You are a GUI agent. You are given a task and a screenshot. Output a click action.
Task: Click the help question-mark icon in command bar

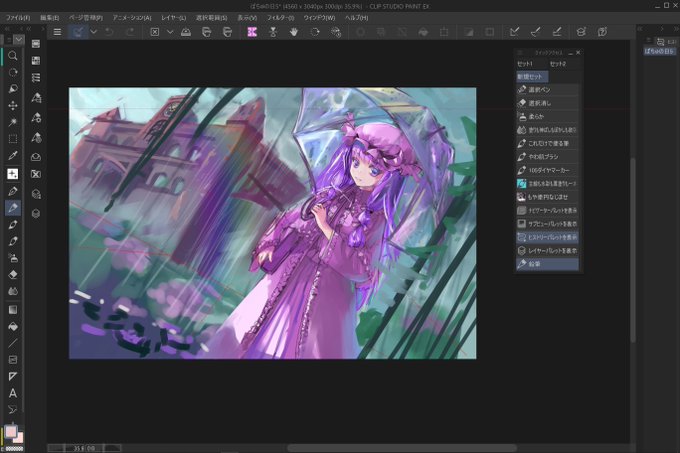602,32
